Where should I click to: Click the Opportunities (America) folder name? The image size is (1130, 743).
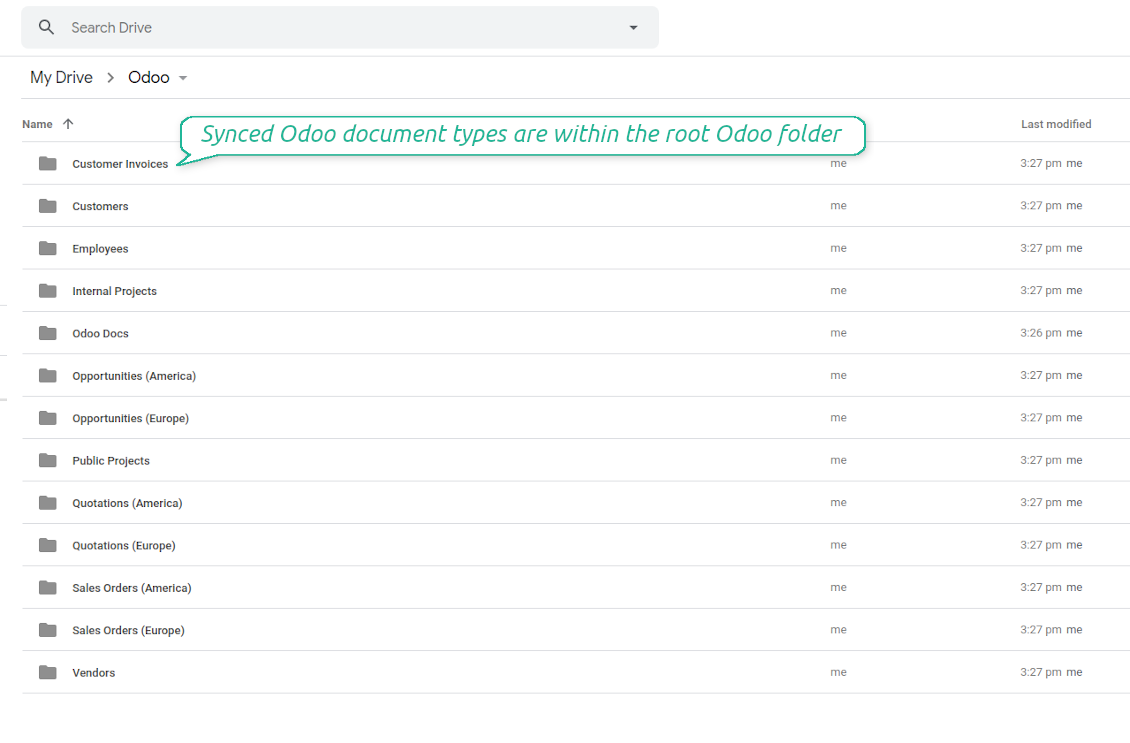pyautogui.click(x=134, y=376)
